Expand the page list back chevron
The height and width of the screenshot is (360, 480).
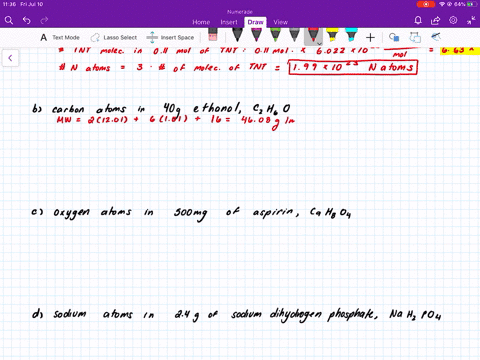point(10,58)
